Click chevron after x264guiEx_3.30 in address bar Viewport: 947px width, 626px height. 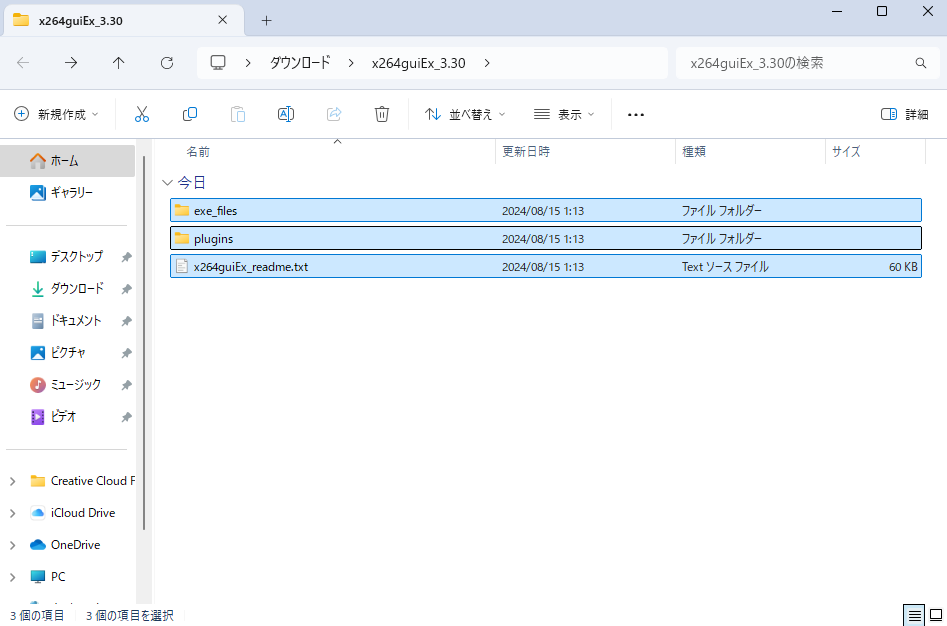tap(487, 63)
